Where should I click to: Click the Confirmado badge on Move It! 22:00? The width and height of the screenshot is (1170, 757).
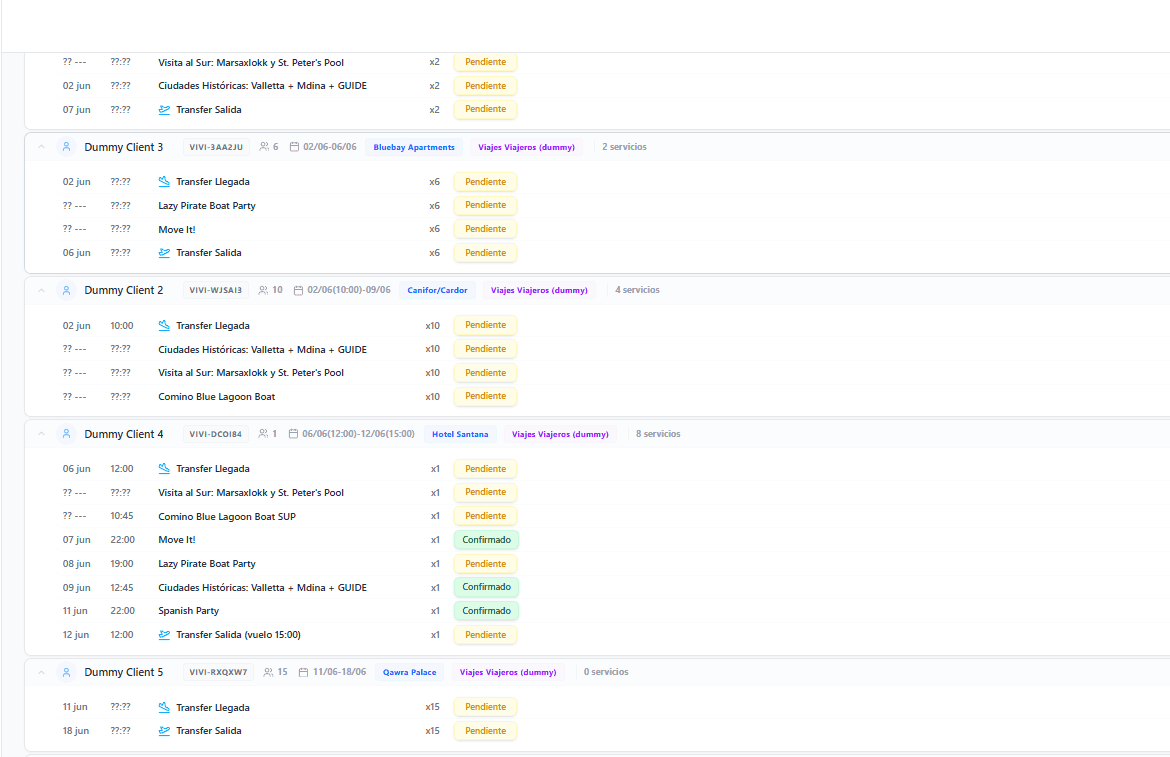[x=486, y=540]
